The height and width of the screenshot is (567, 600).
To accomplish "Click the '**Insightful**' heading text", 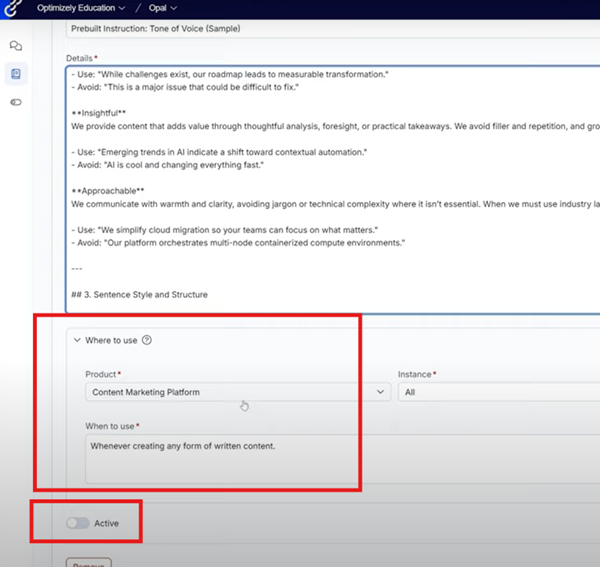I will (x=99, y=113).
